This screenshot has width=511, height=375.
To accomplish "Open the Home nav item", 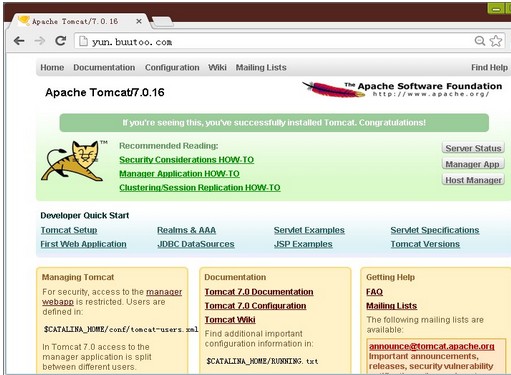I will click(x=52, y=67).
